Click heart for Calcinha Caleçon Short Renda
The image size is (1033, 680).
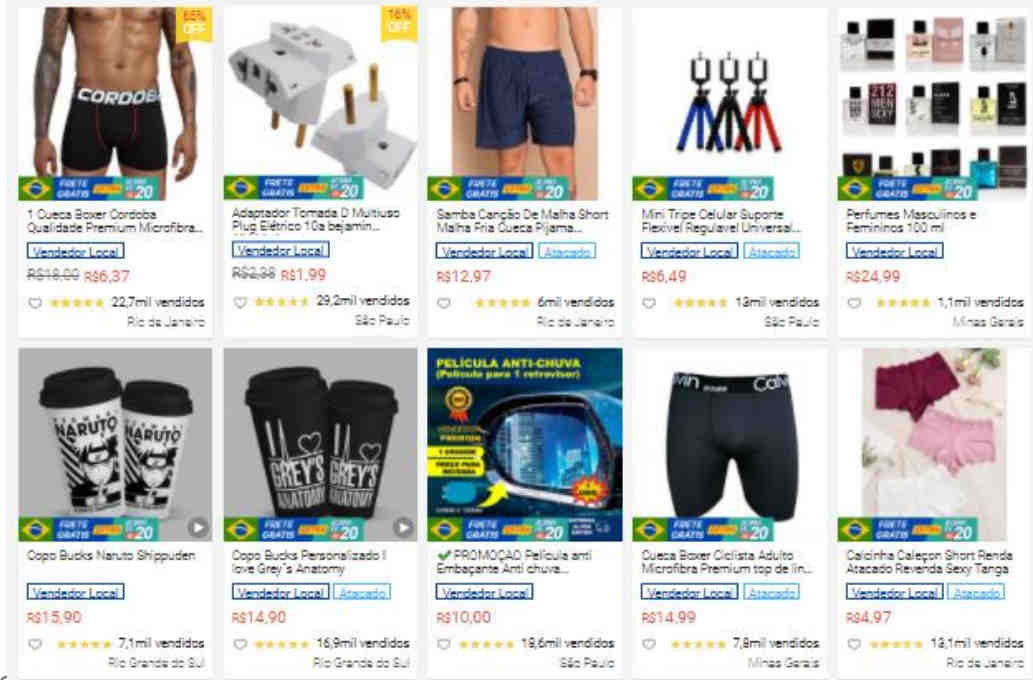[x=854, y=644]
